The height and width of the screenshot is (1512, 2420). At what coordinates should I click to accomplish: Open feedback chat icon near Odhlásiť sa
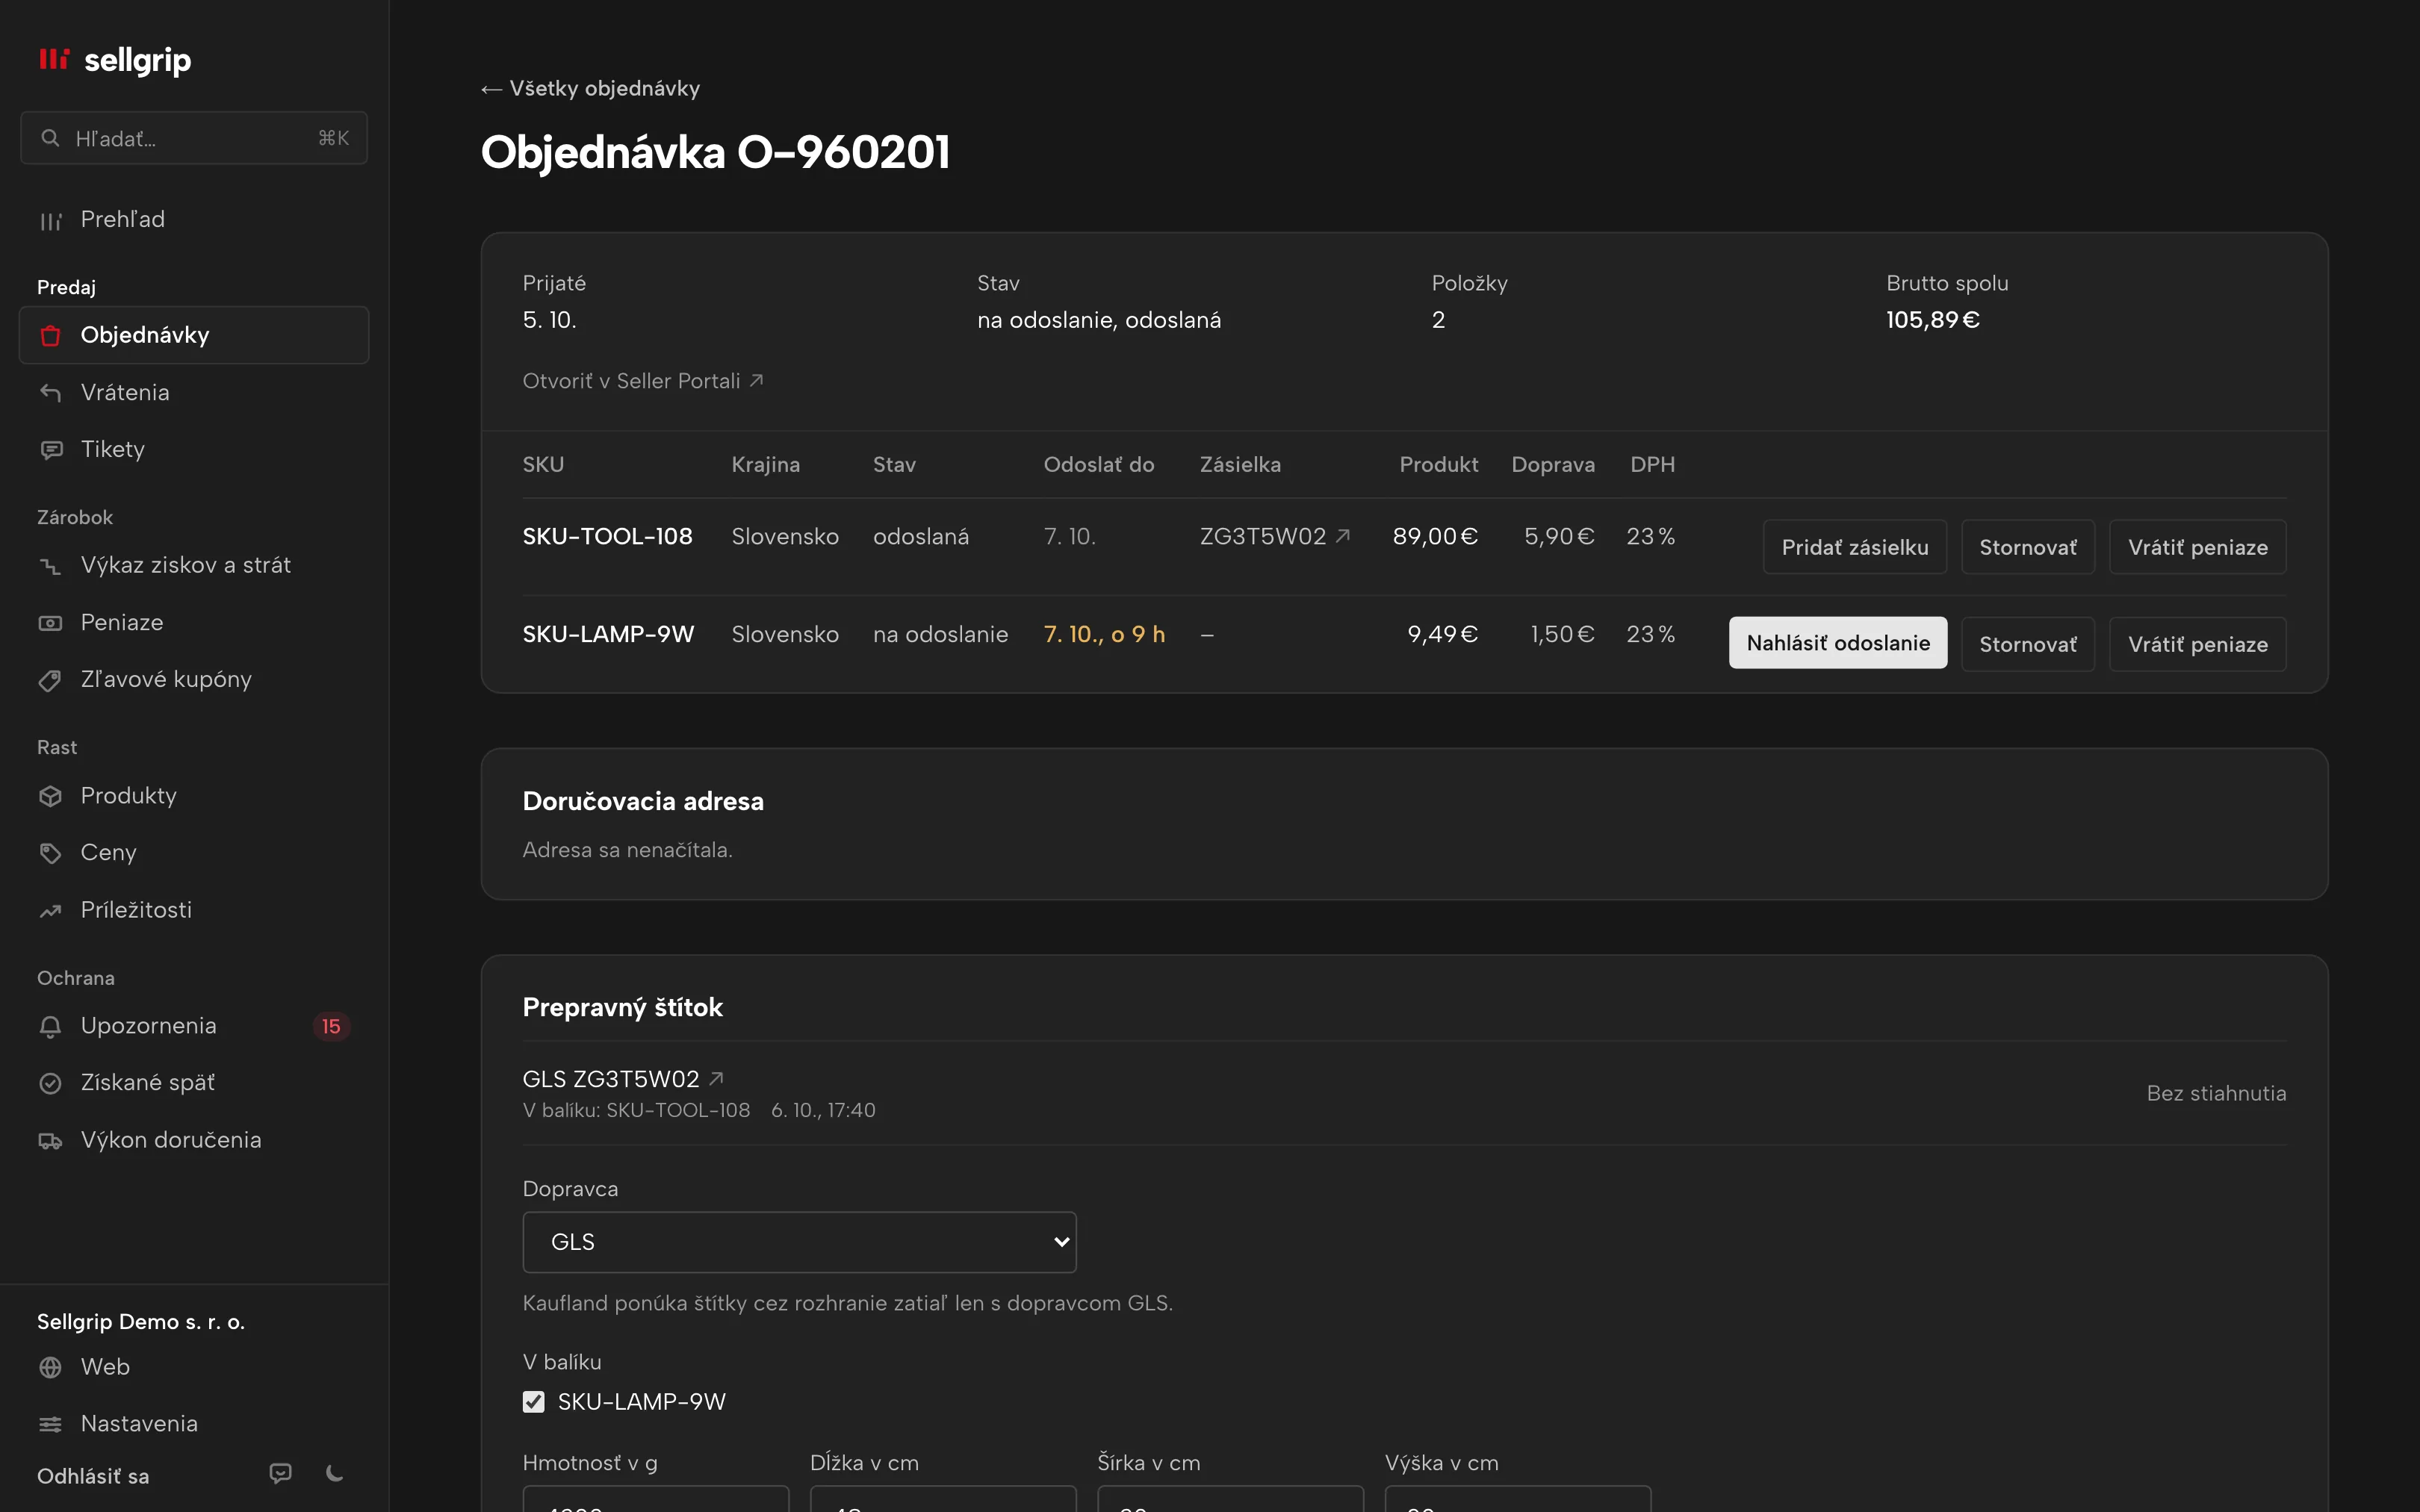point(281,1473)
